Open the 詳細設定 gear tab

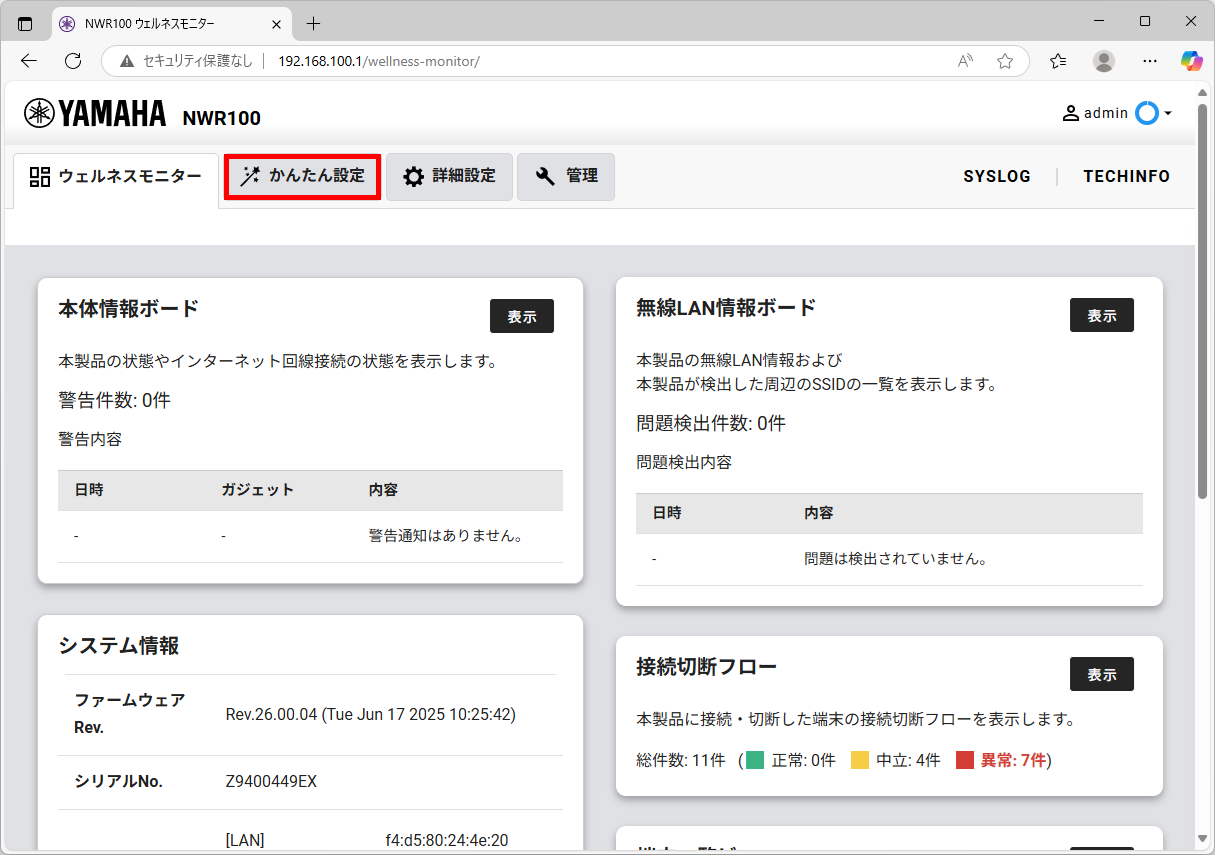pos(449,176)
